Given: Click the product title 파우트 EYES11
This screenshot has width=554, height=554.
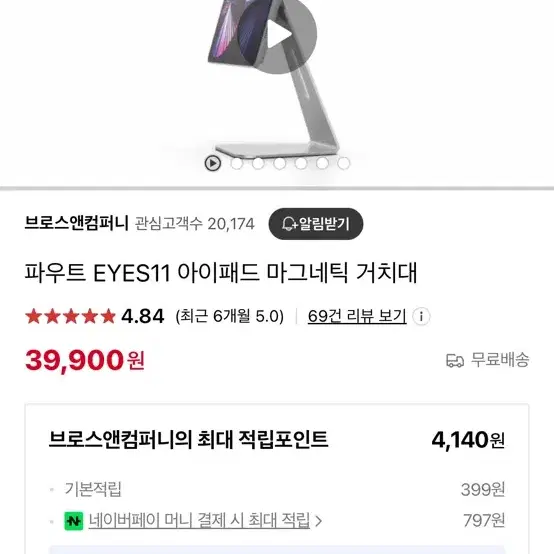Looking at the screenshot, I should [x=221, y=273].
